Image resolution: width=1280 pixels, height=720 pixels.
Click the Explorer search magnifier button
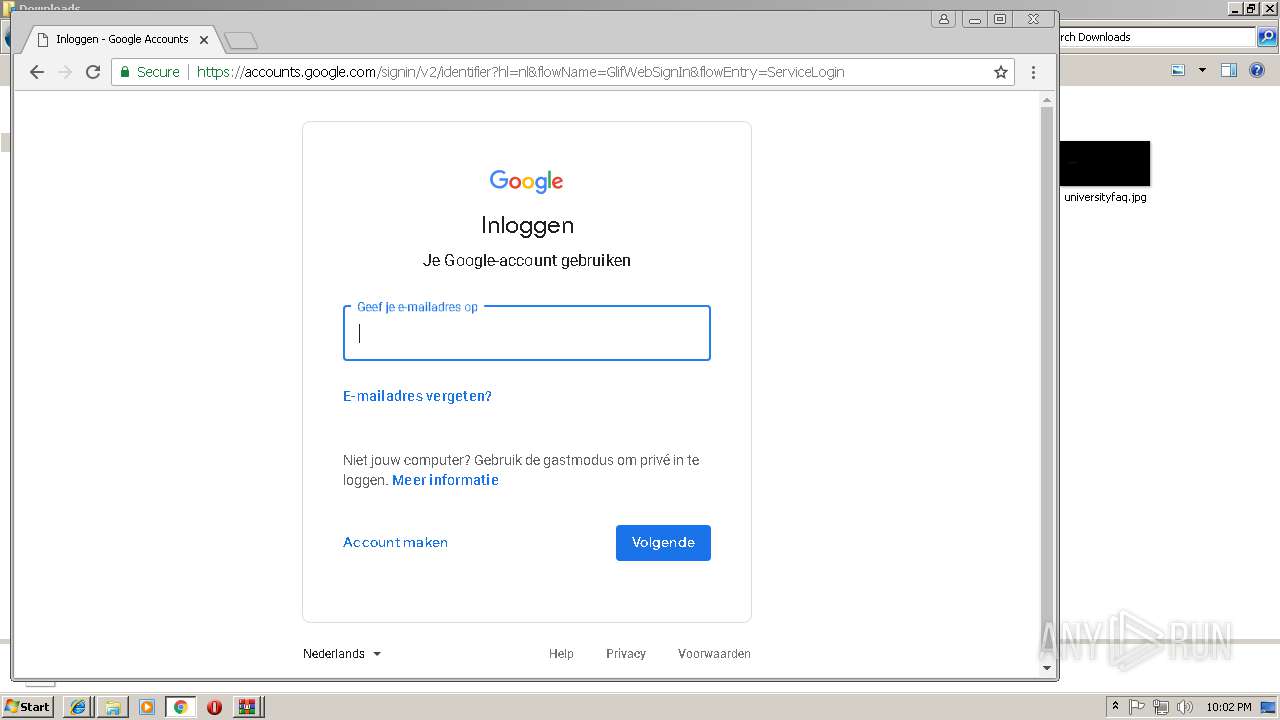[x=1266, y=37]
